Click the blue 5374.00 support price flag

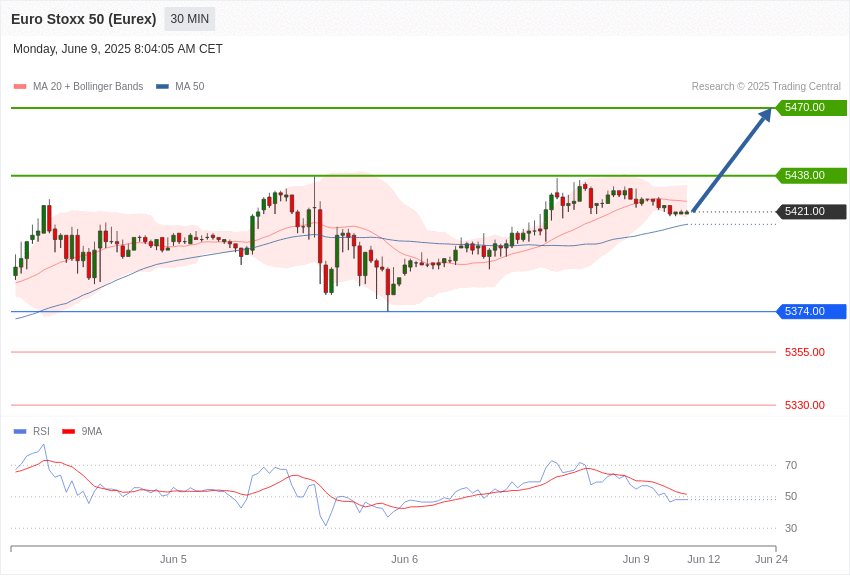(x=811, y=311)
